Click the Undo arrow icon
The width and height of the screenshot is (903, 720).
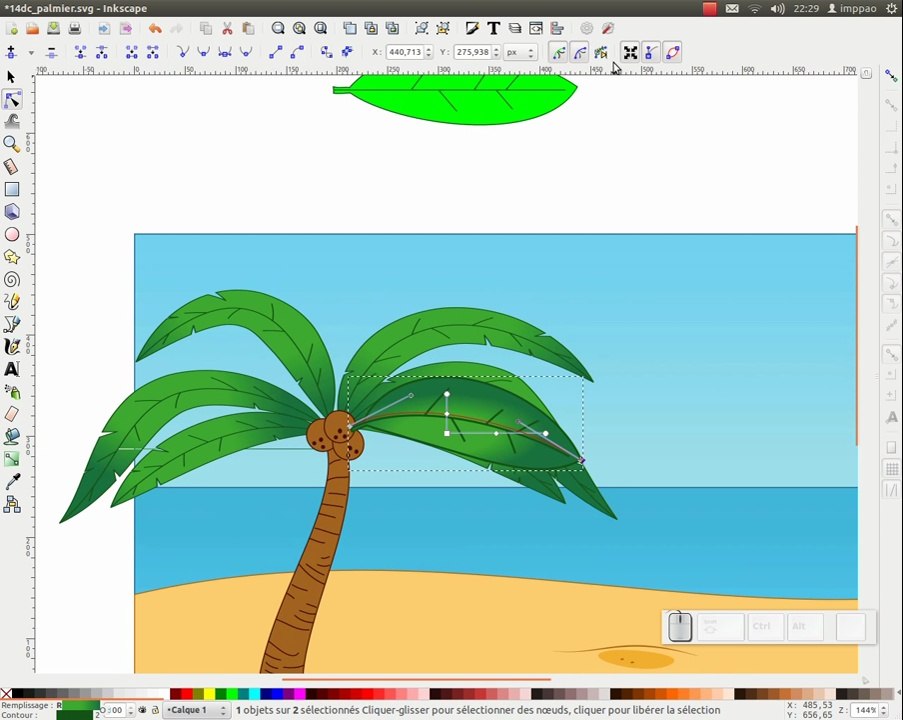click(154, 28)
